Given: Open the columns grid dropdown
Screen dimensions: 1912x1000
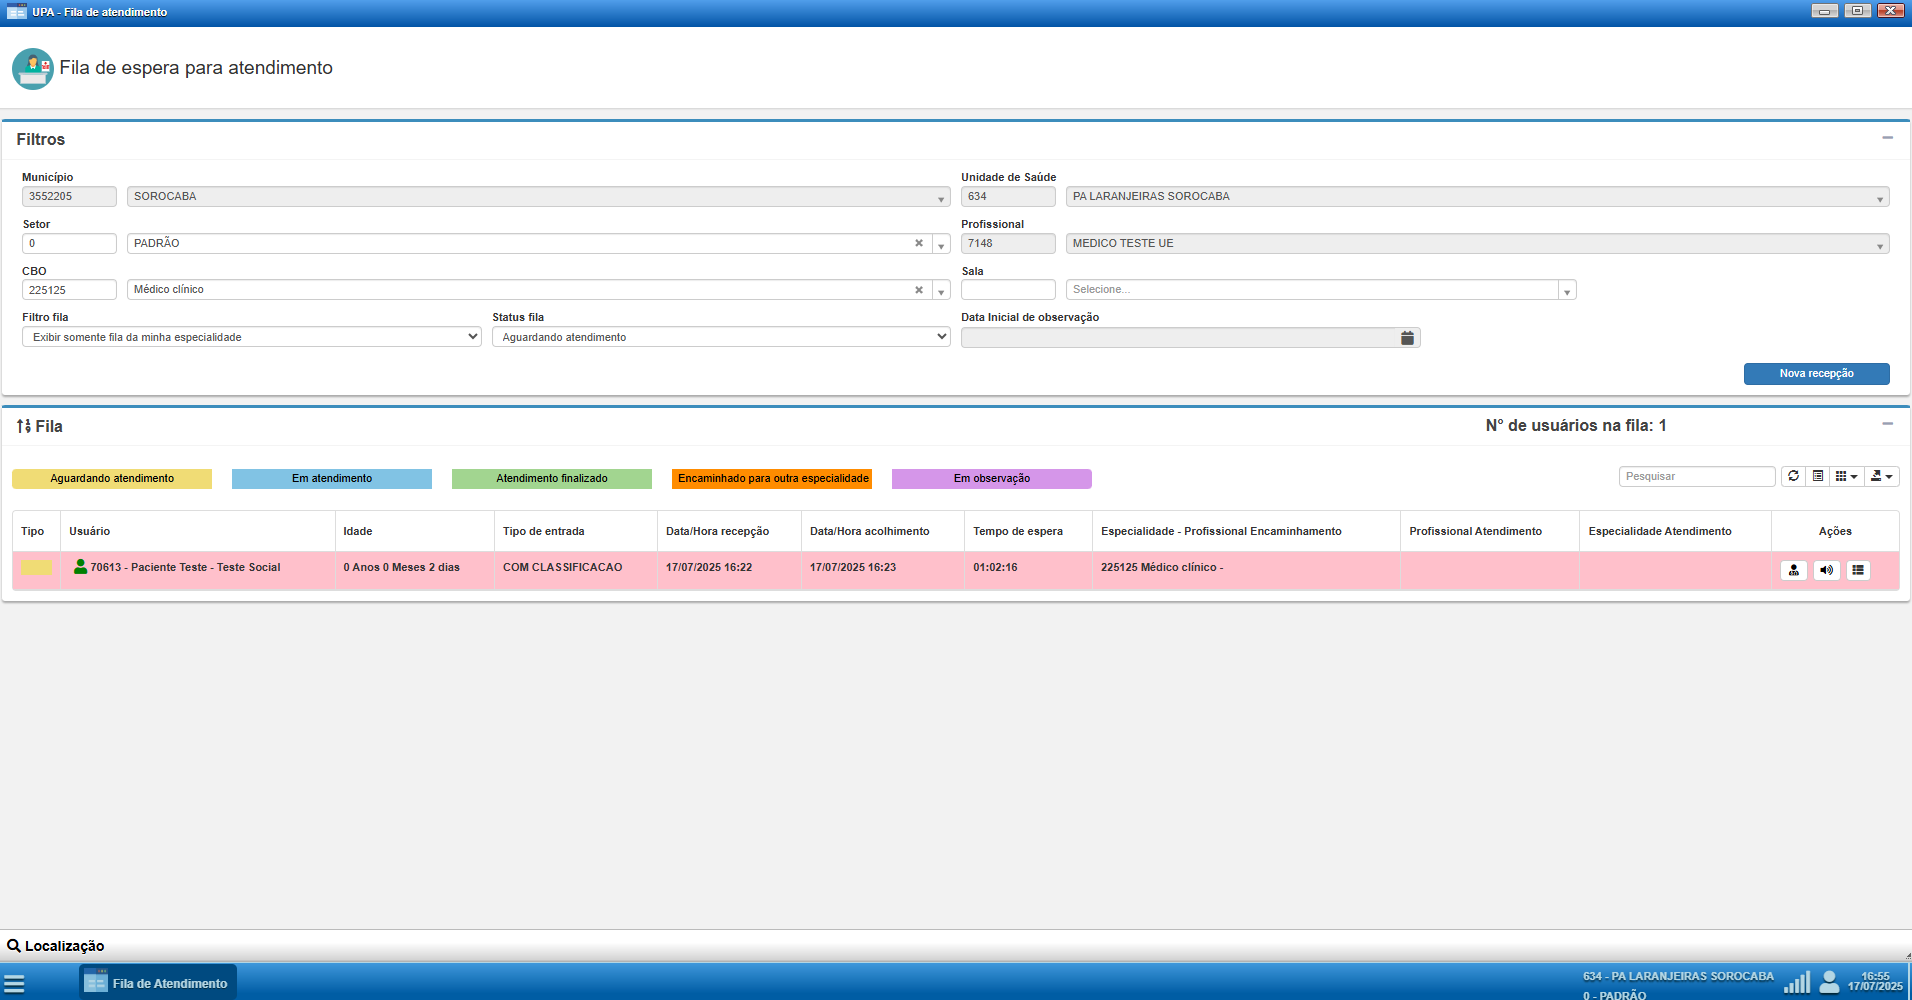Looking at the screenshot, I should pos(1846,476).
